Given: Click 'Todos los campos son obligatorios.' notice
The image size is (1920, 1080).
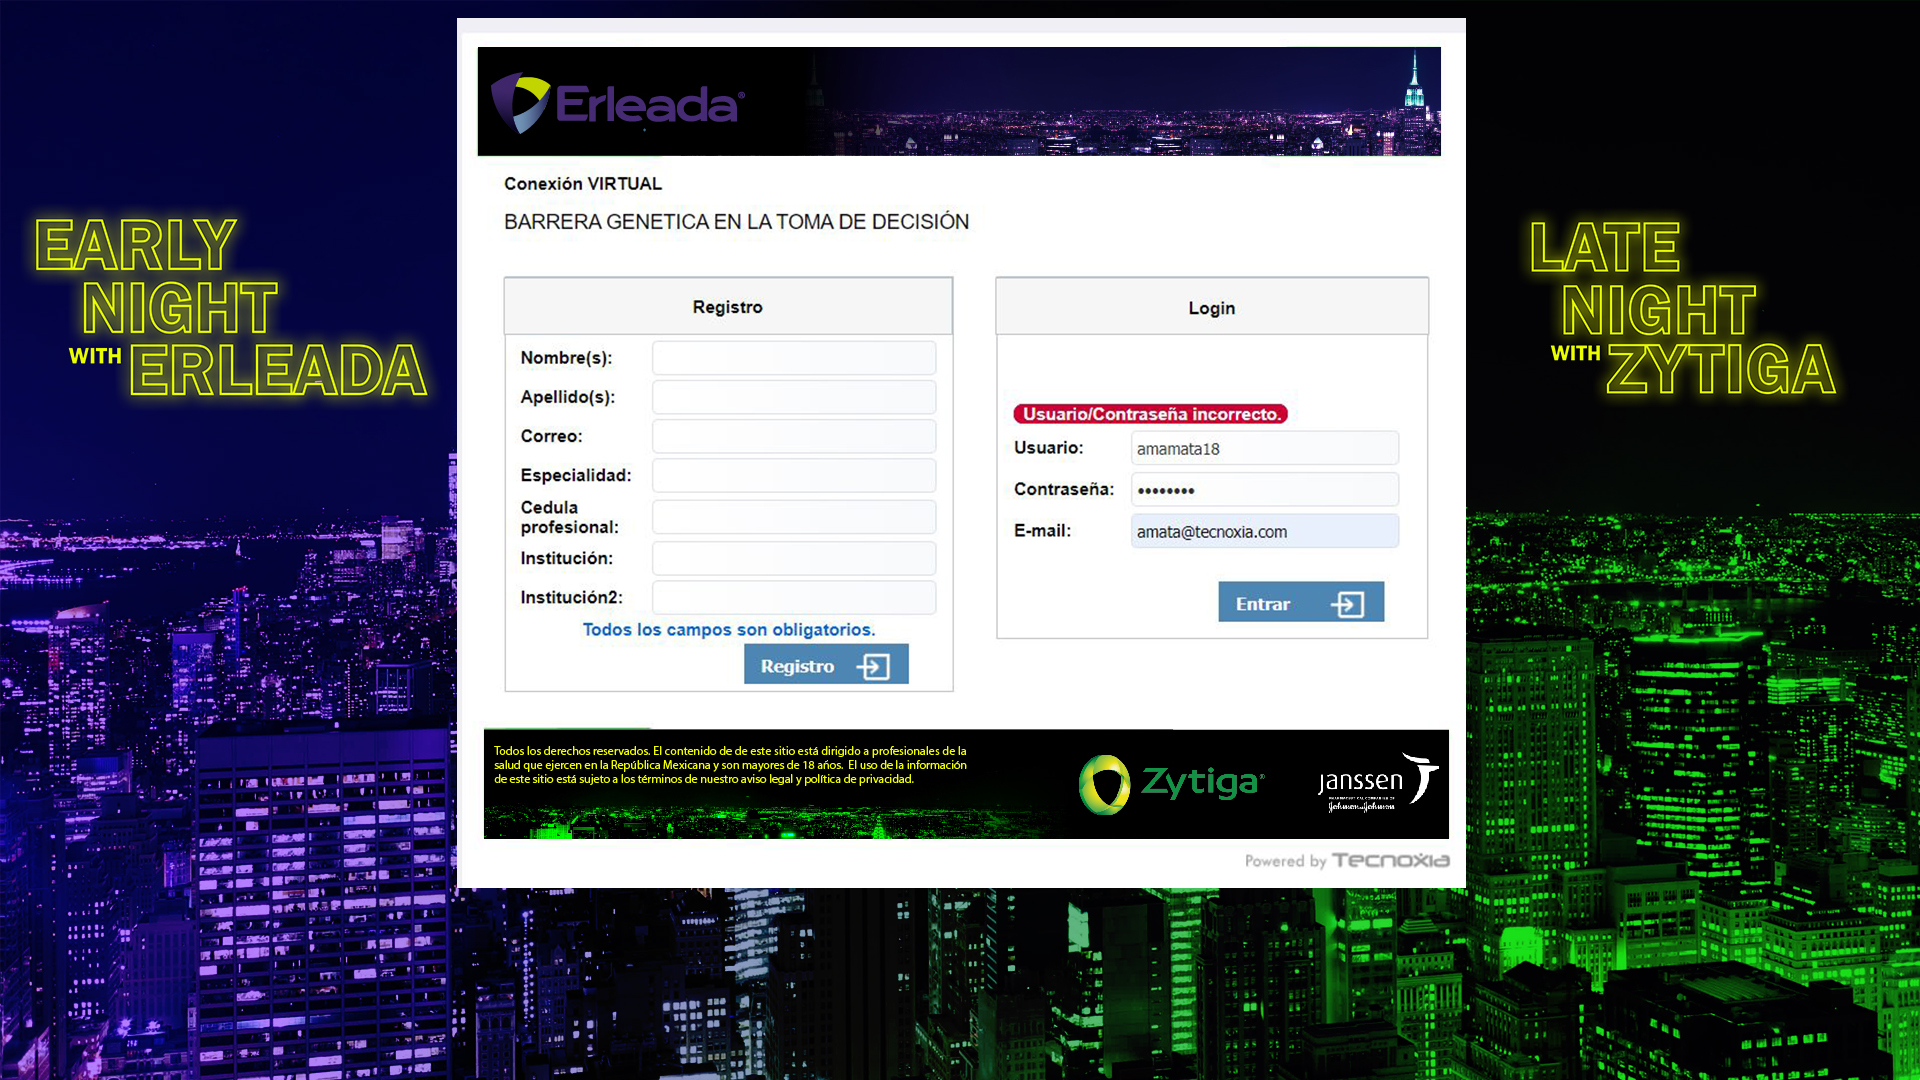Looking at the screenshot, I should [729, 629].
